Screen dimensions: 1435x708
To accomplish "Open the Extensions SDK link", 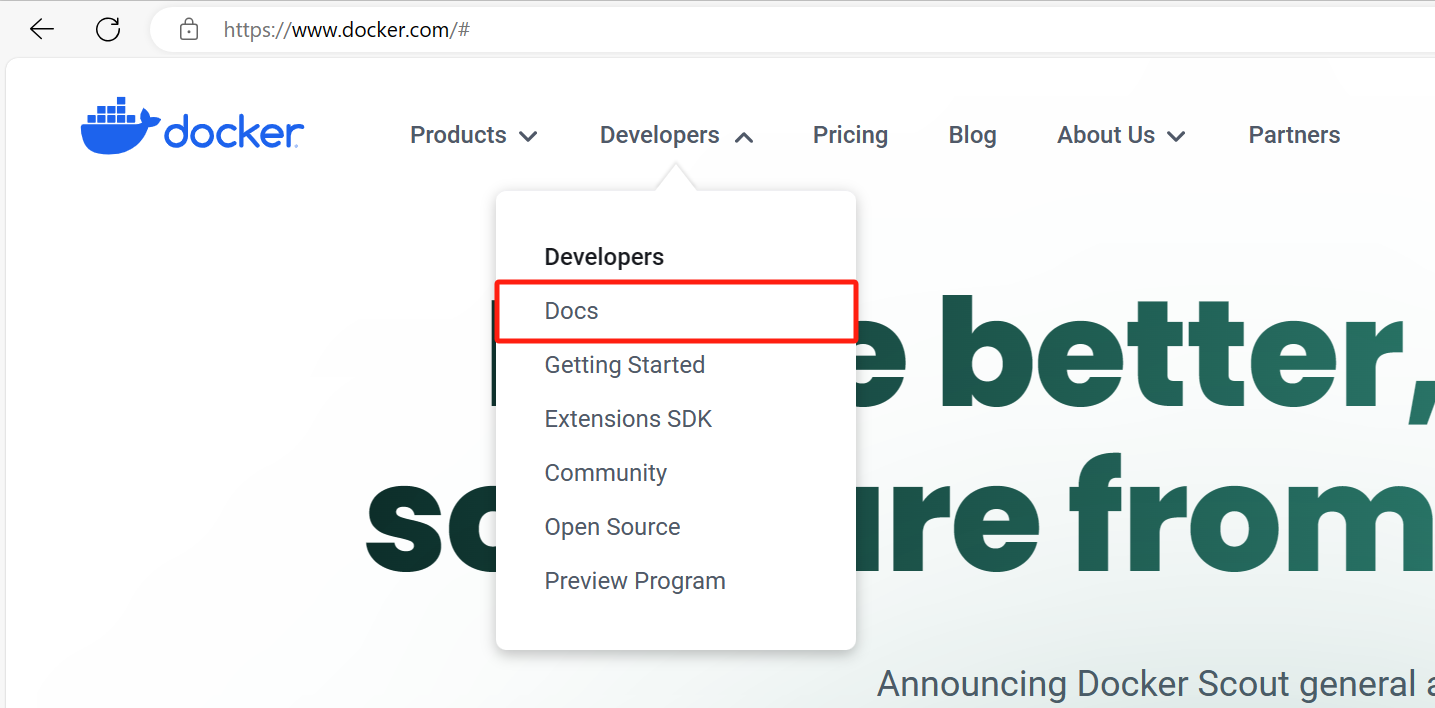I will tap(628, 419).
